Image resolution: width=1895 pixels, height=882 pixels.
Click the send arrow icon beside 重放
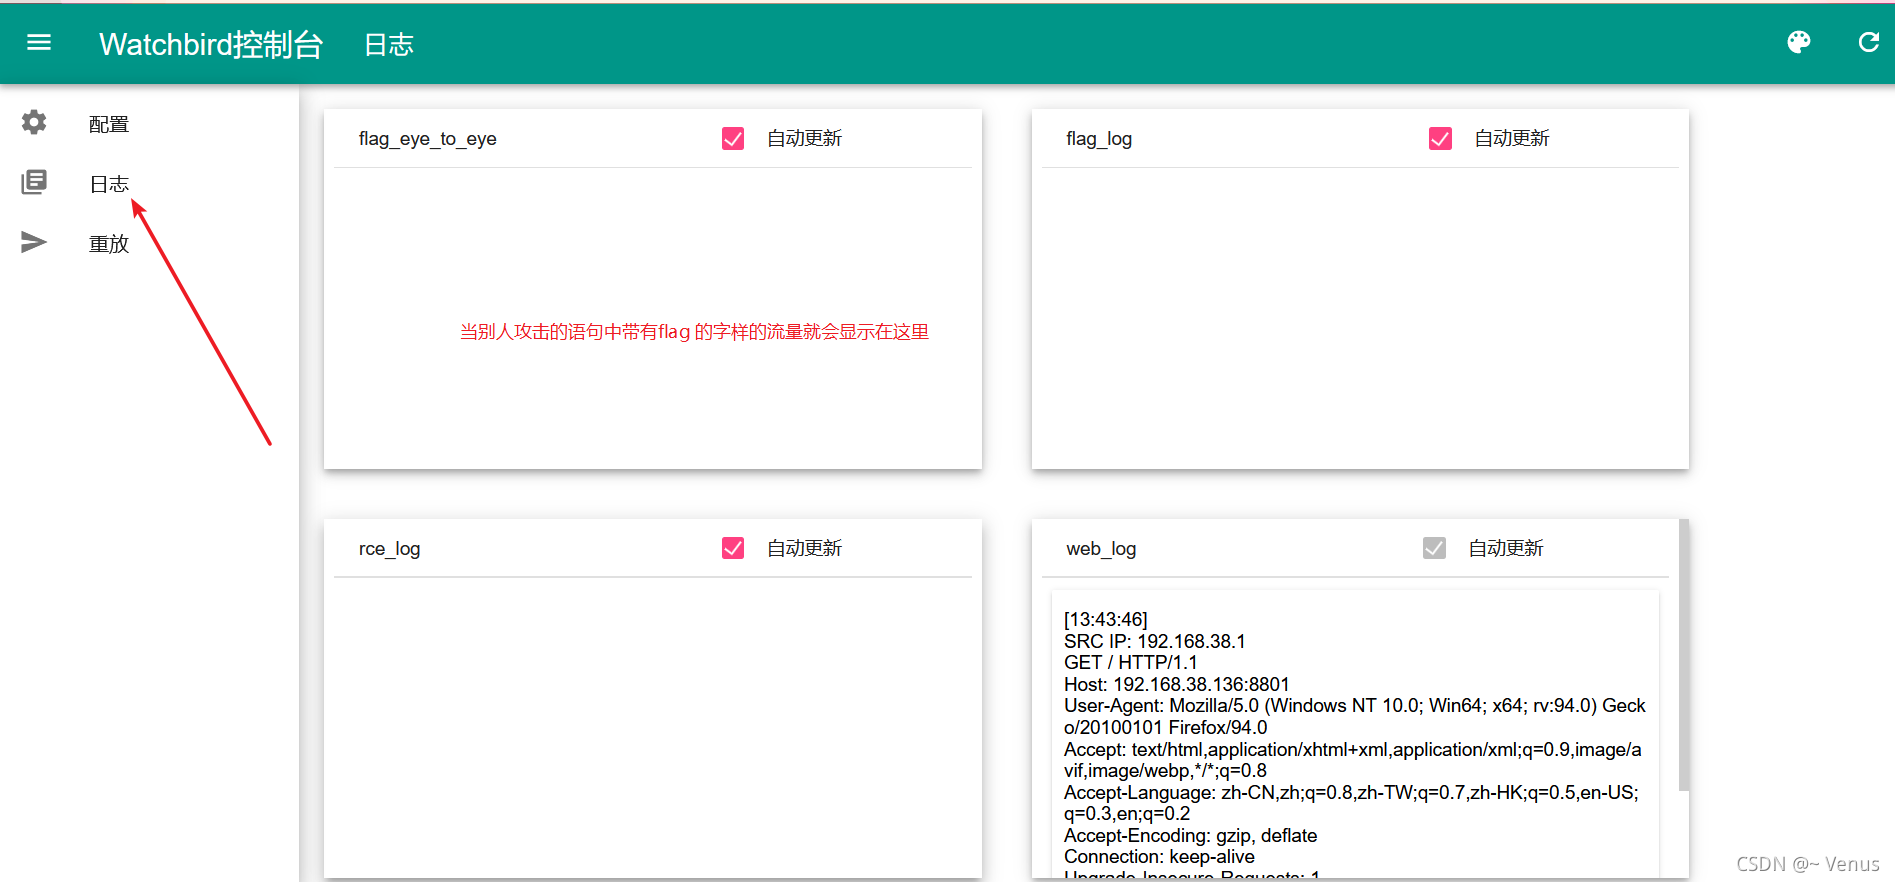click(x=34, y=242)
